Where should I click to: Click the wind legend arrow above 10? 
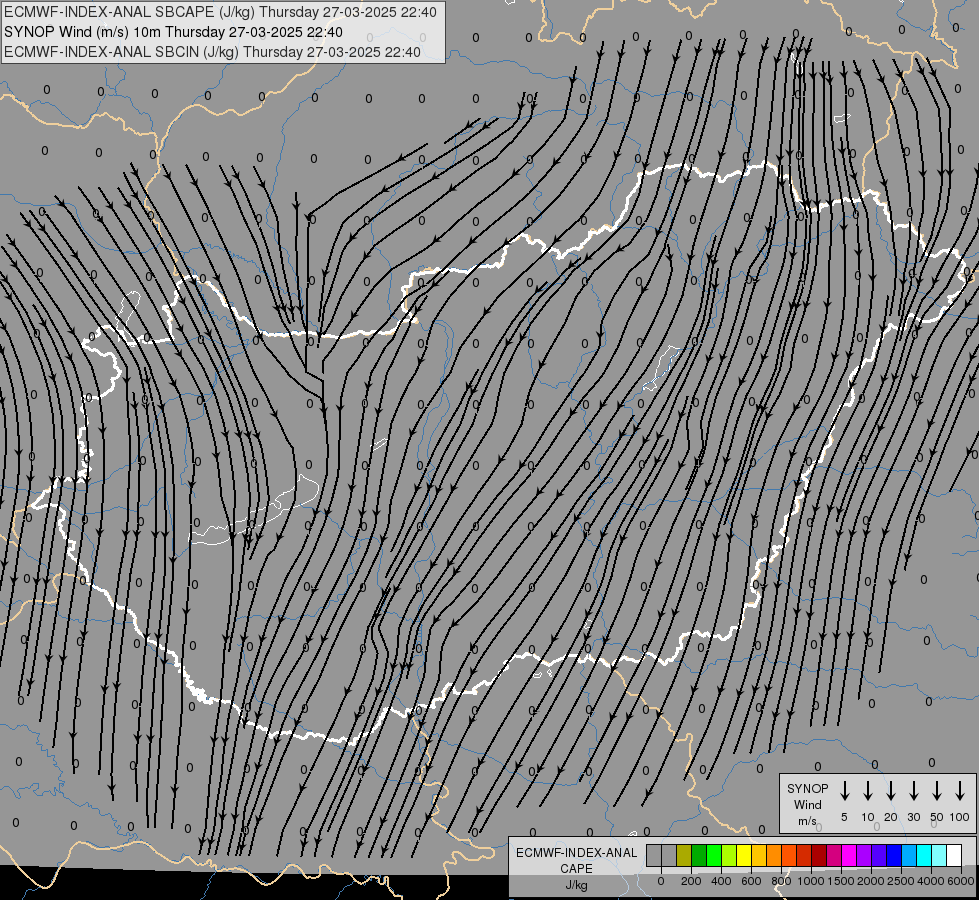pos(867,791)
